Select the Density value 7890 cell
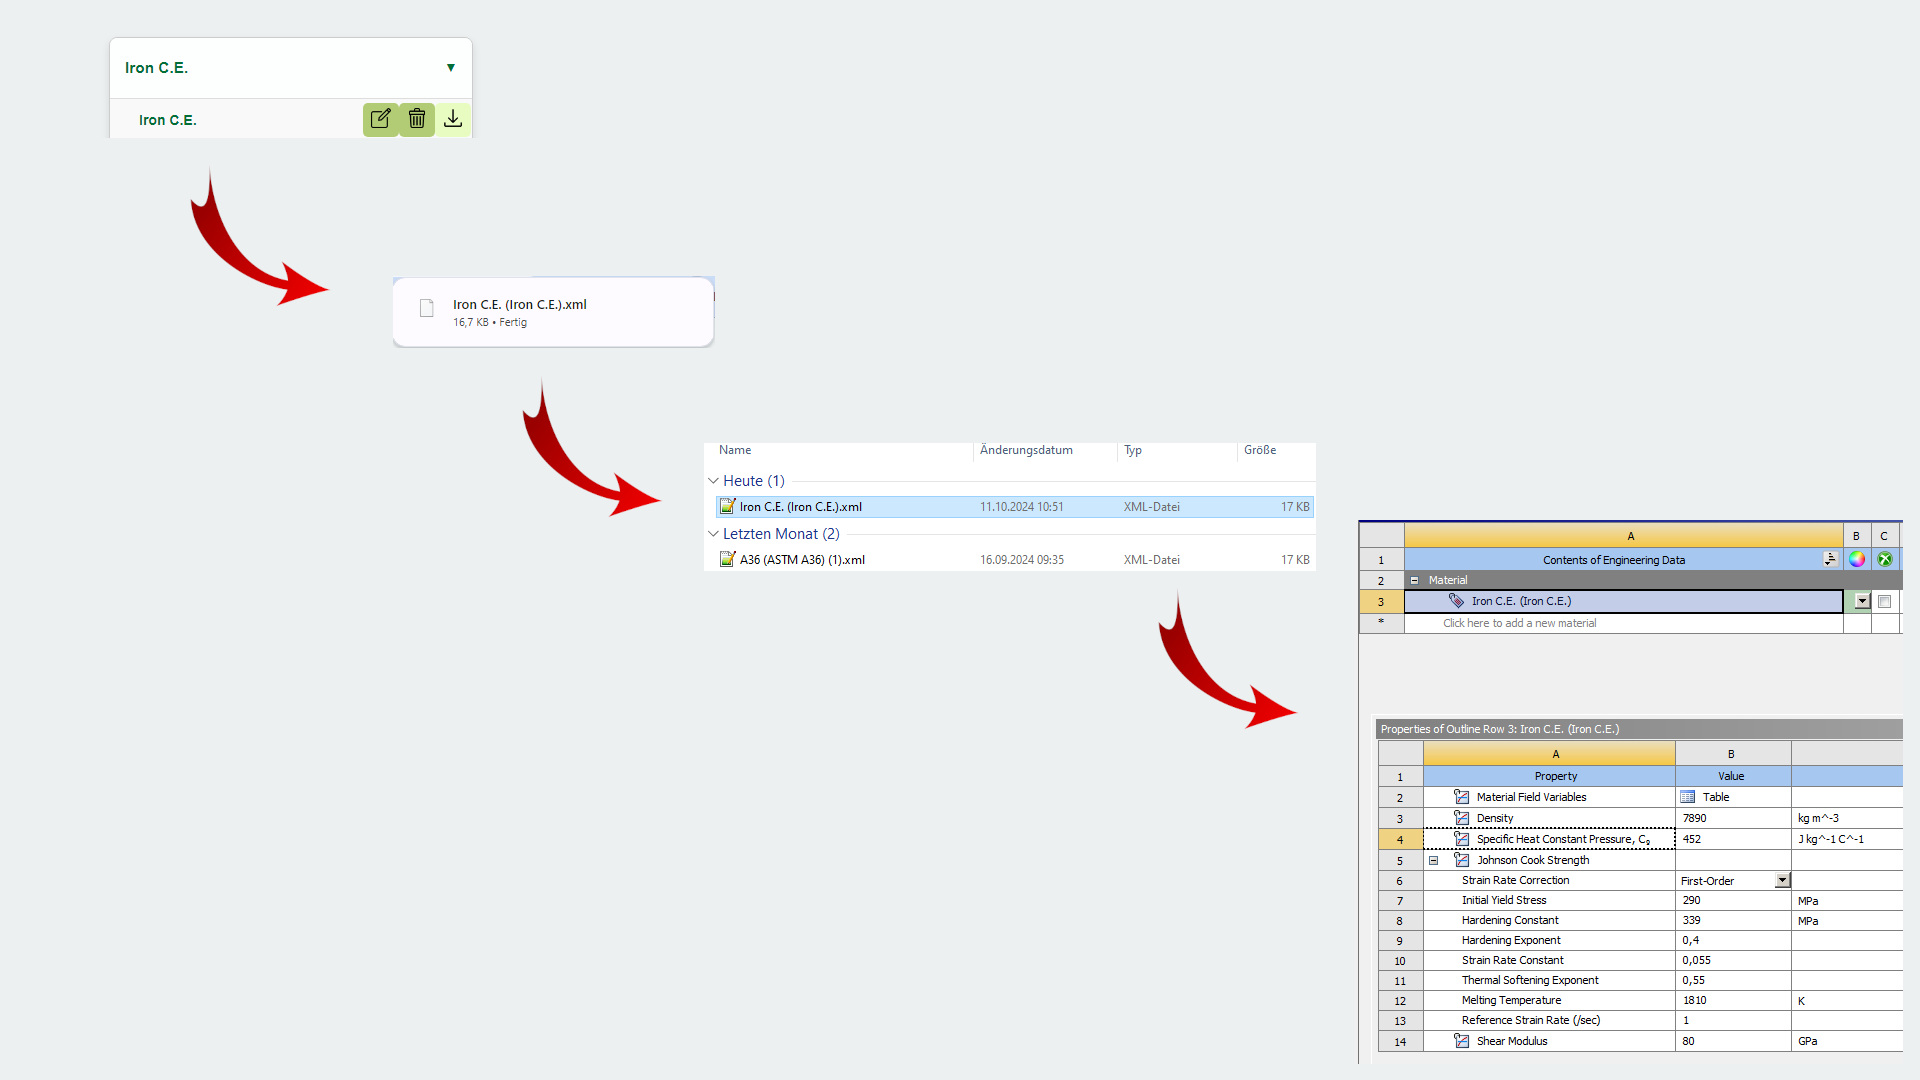The image size is (1920, 1080). click(1733, 818)
